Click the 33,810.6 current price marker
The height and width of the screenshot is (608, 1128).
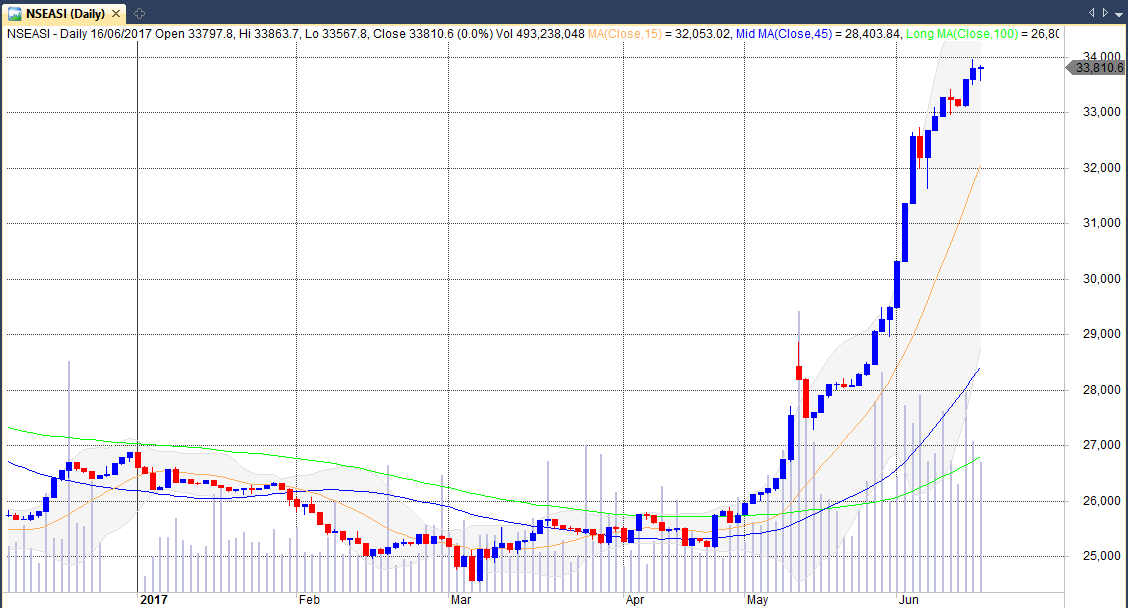[1096, 68]
